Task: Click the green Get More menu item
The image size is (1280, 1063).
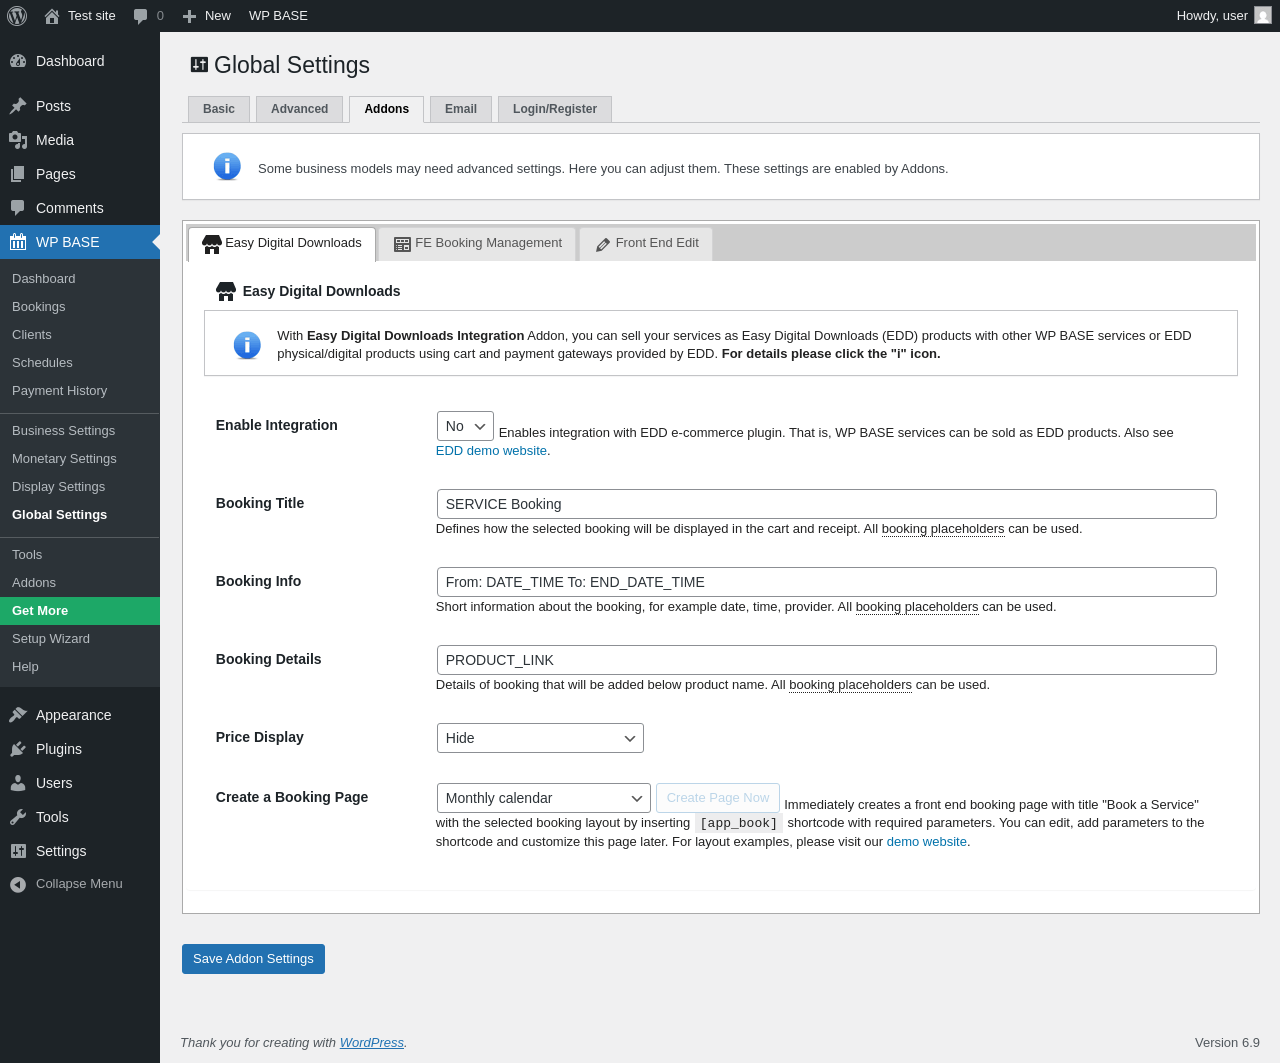Action: 40,611
